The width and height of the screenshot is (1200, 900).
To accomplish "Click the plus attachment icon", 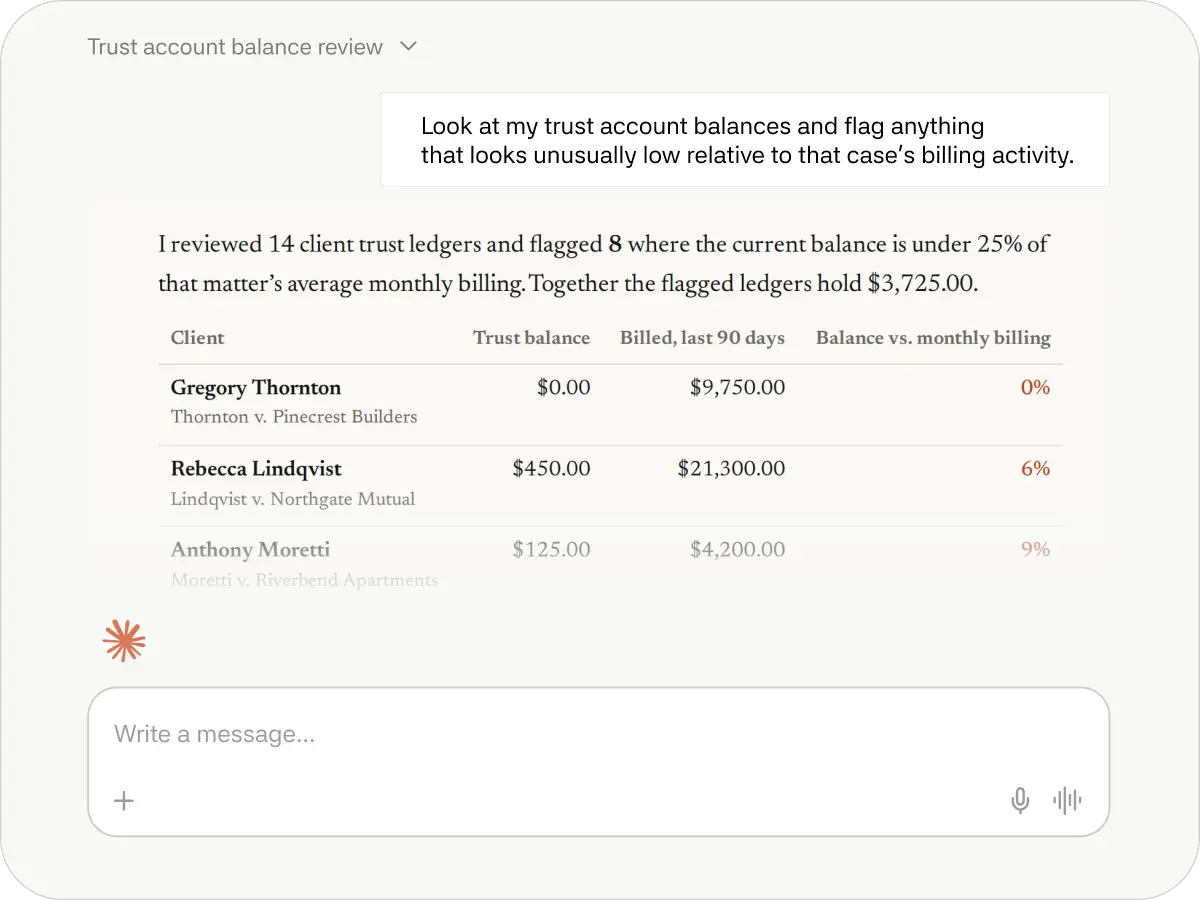I will click(124, 800).
